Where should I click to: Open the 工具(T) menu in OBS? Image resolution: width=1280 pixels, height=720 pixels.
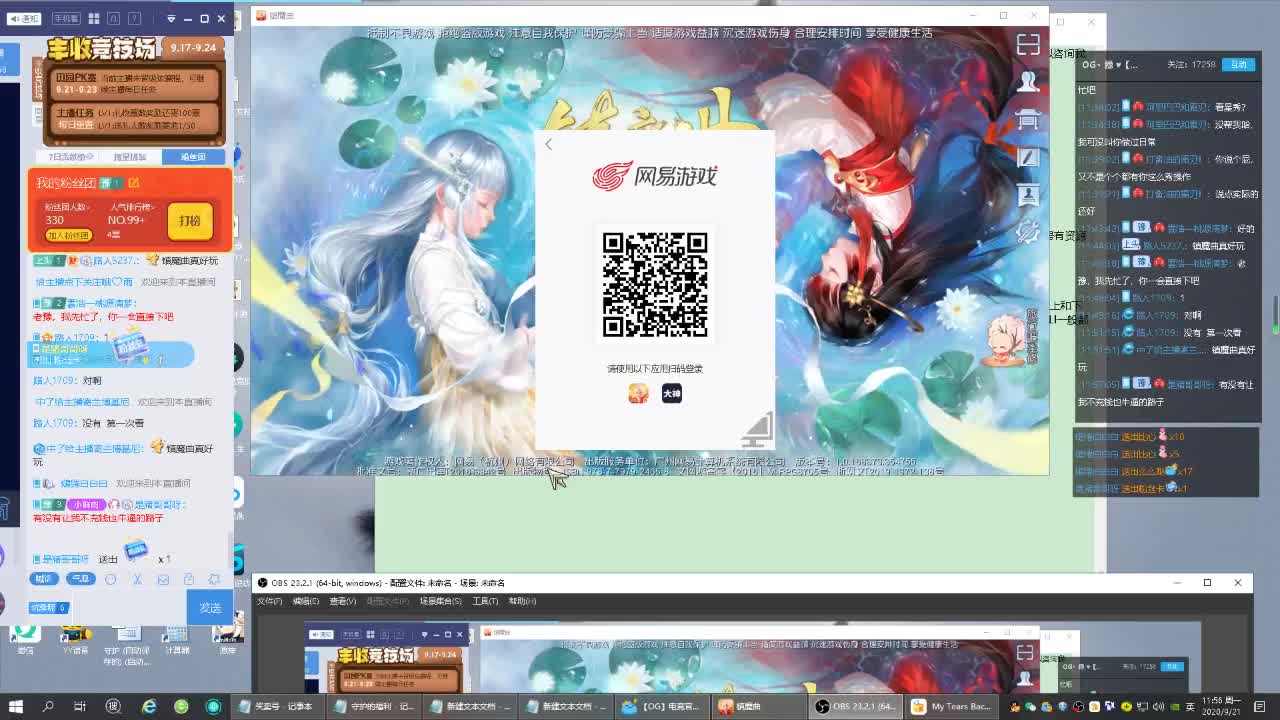(x=485, y=601)
